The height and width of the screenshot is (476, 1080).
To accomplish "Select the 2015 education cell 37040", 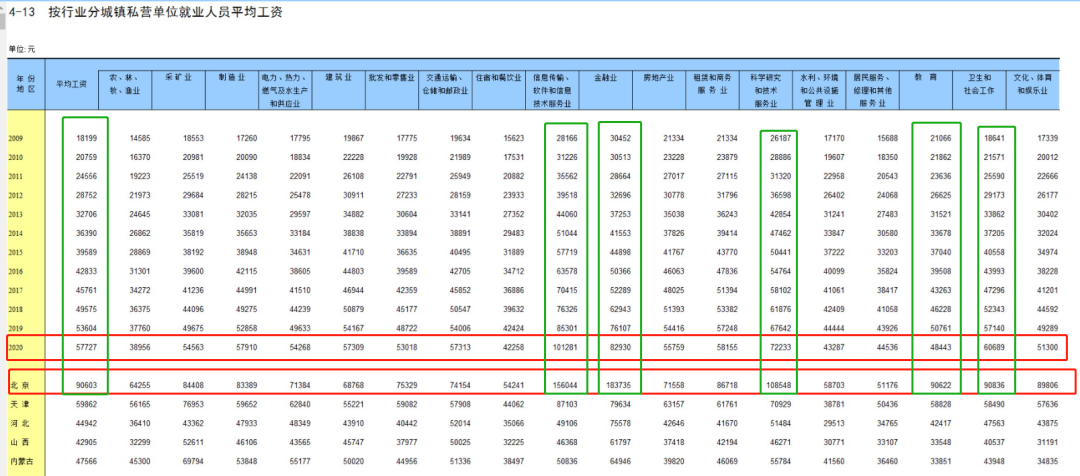I will (x=941, y=254).
